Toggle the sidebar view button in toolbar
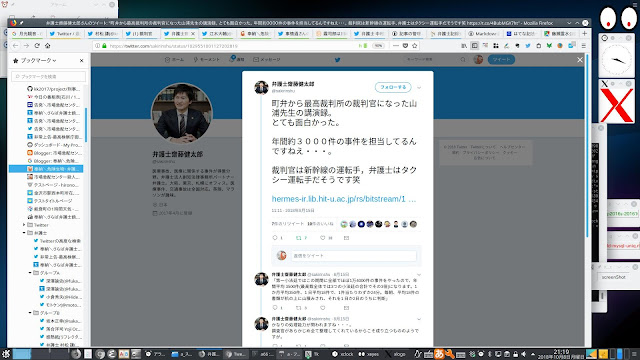 pyautogui.click(x=475, y=46)
